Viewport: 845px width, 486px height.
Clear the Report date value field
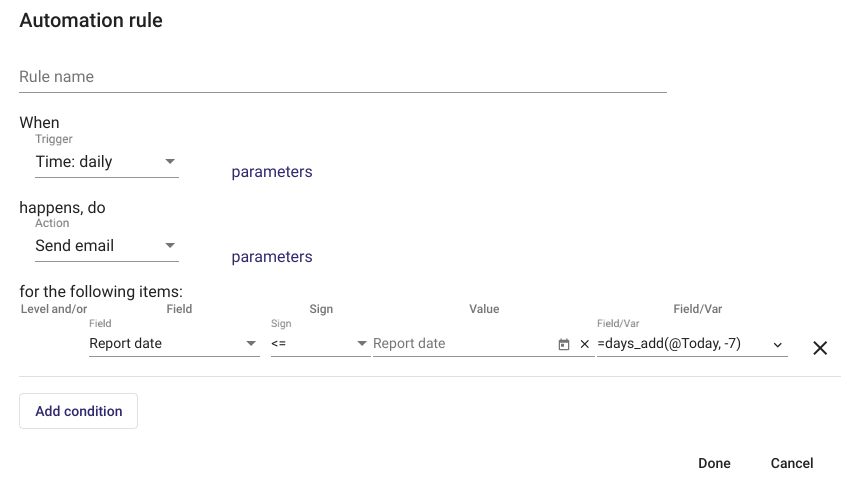point(584,344)
